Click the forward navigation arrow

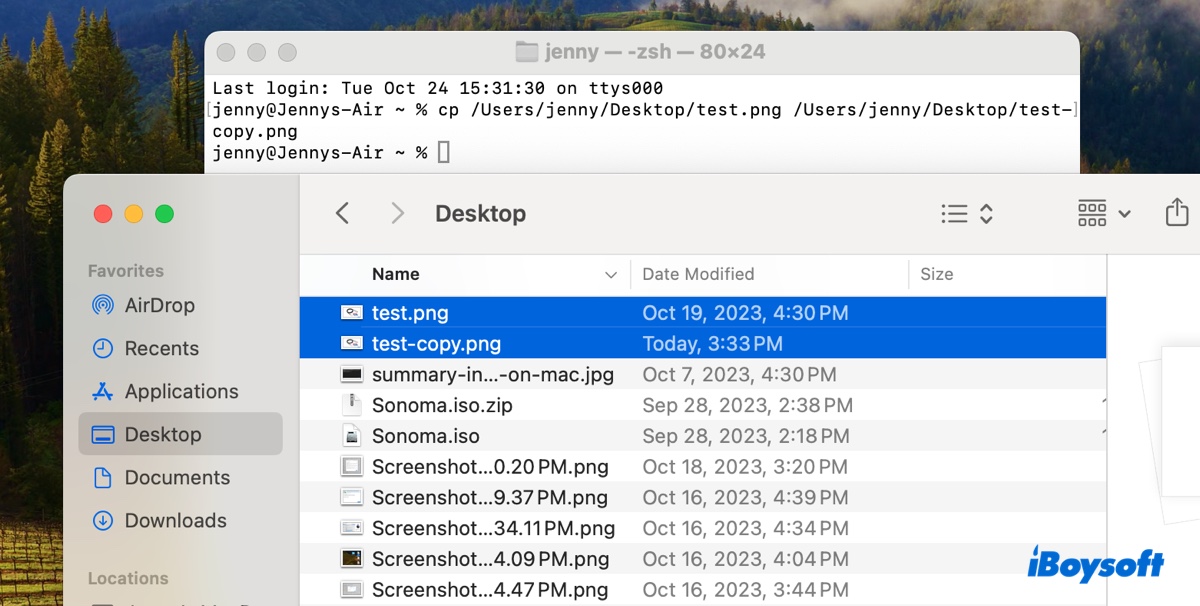(397, 213)
